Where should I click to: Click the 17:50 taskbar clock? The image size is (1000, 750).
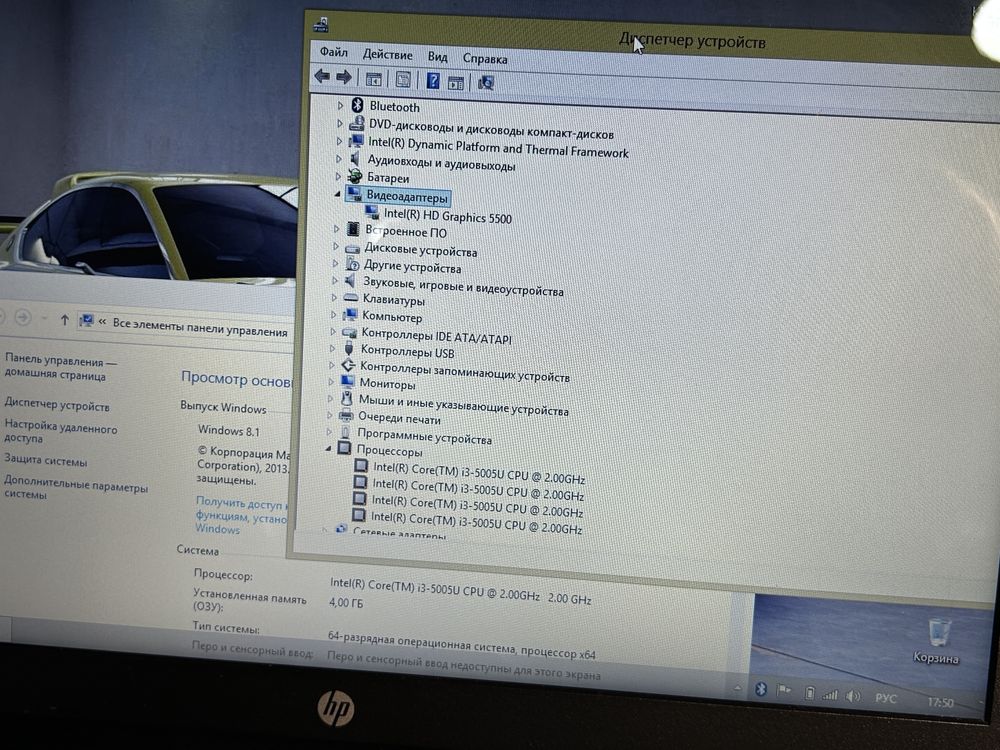(x=940, y=702)
